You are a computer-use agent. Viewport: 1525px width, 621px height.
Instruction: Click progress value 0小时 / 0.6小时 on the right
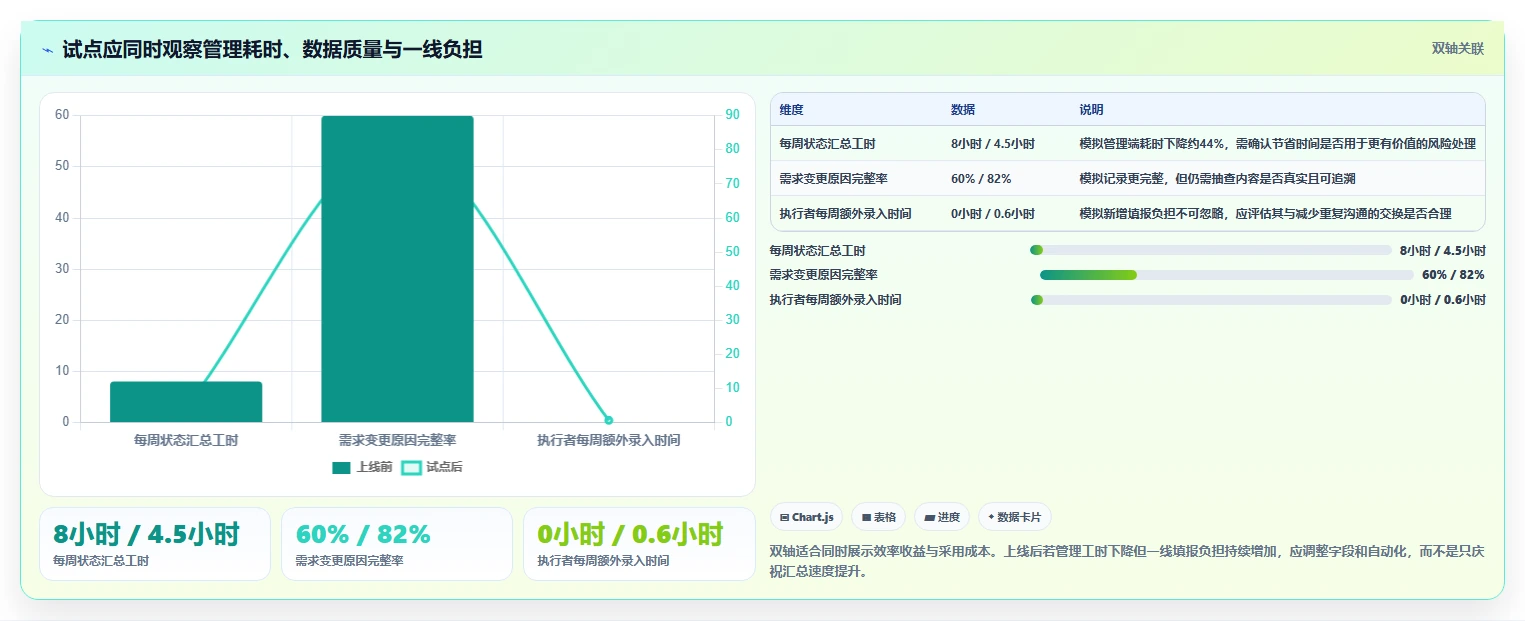point(1443,300)
